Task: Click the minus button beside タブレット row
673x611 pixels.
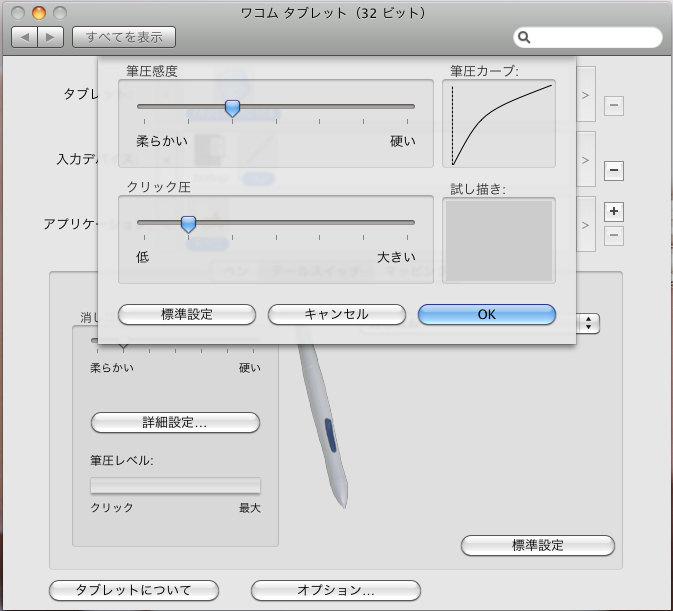Action: pos(614,106)
